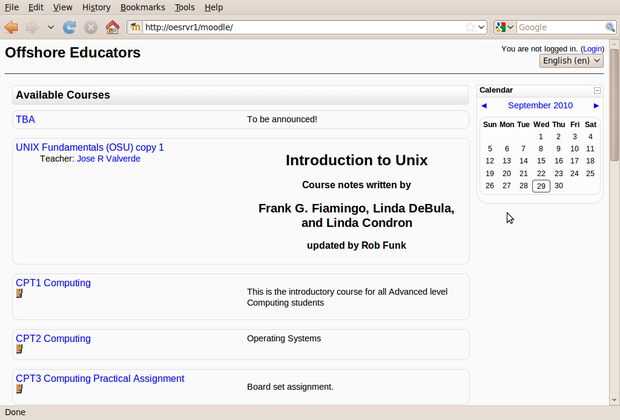Screen dimensions: 620x420
Task: Open CPT3 Computing Practical Assignment course
Action: pos(100,378)
